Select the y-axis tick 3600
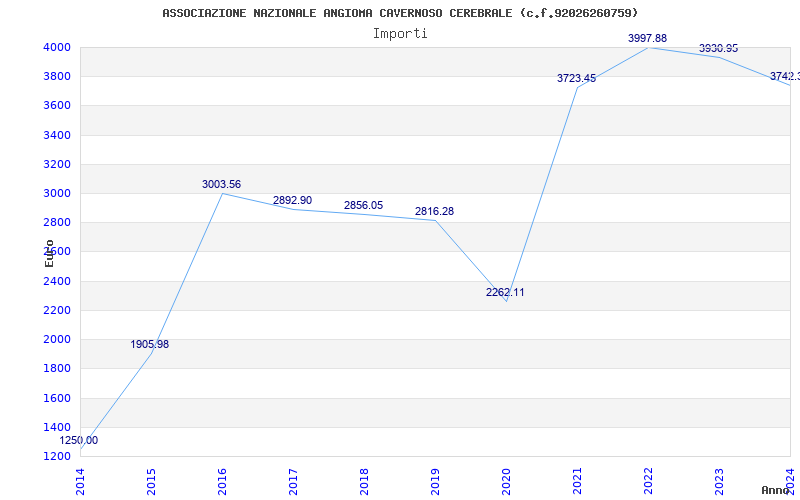800x500 pixels. [57, 106]
